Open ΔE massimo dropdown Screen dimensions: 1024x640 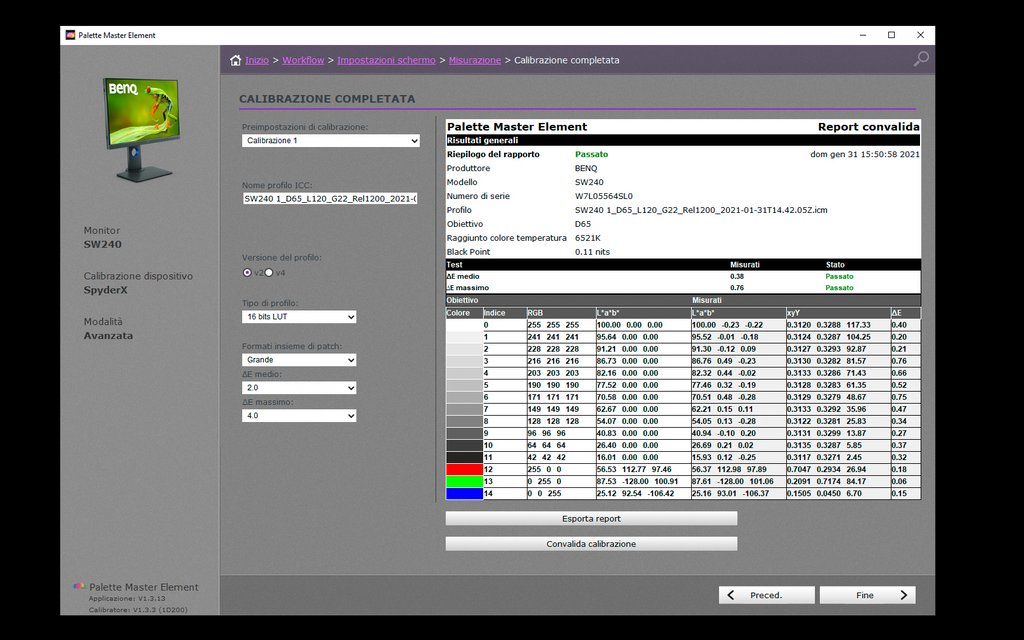tap(299, 415)
